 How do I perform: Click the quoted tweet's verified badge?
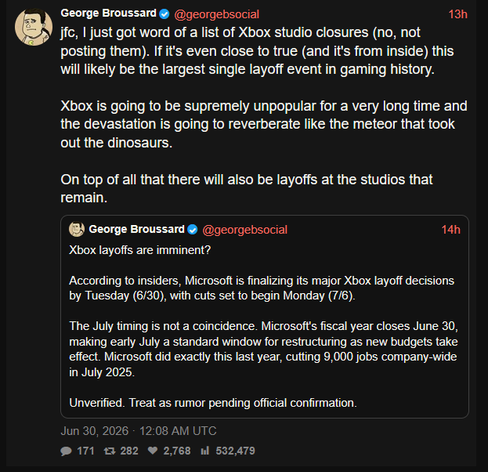tap(193, 230)
